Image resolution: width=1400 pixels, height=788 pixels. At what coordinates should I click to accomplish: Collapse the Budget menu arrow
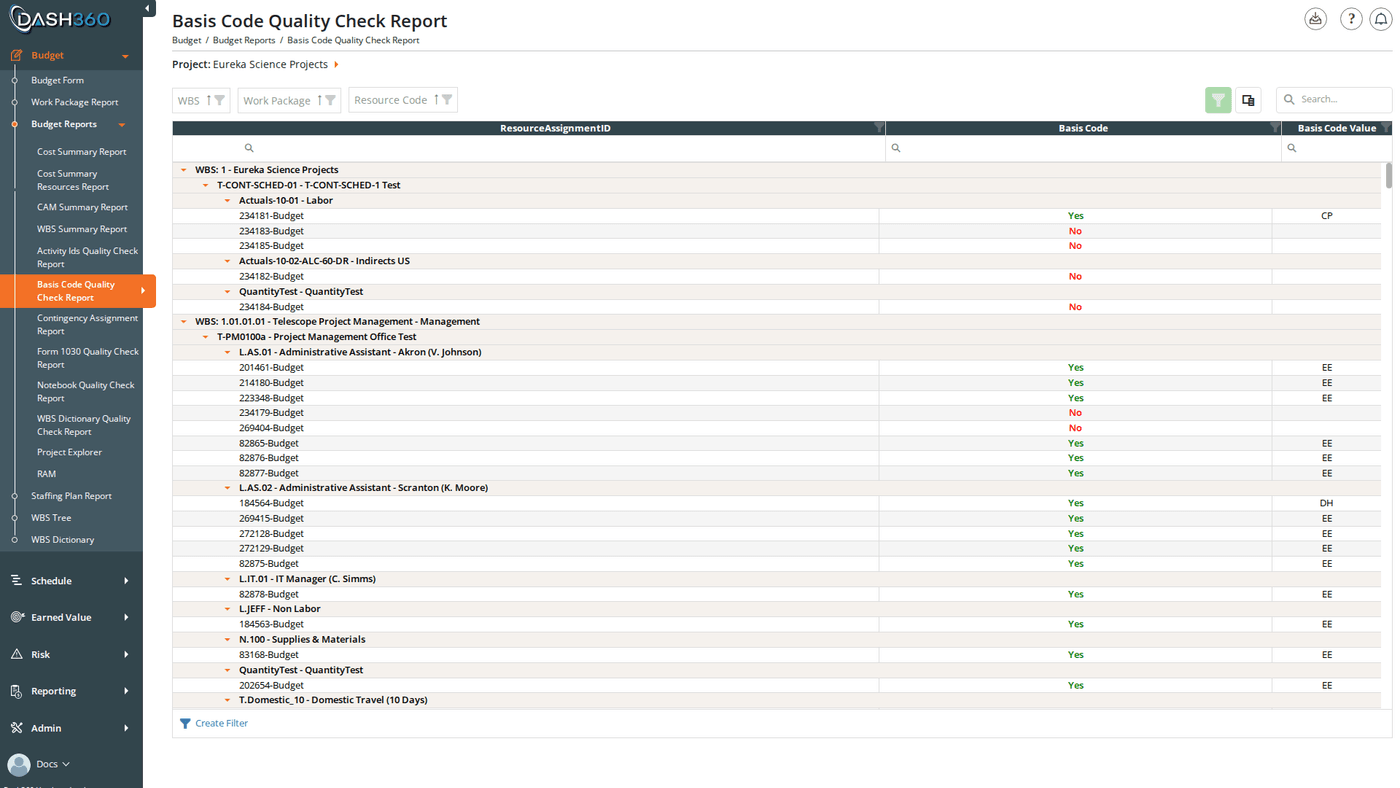click(x=125, y=56)
